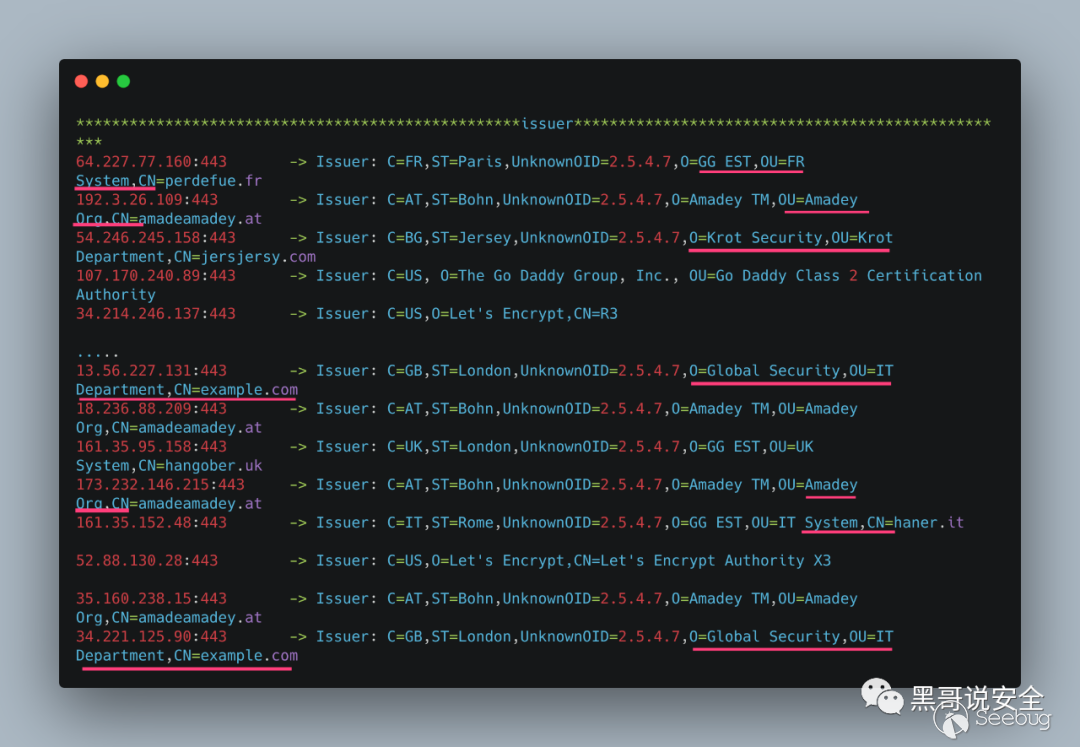Select IP address 13.56.227.131:443
Screen dimensions: 1080x747
pos(151,370)
